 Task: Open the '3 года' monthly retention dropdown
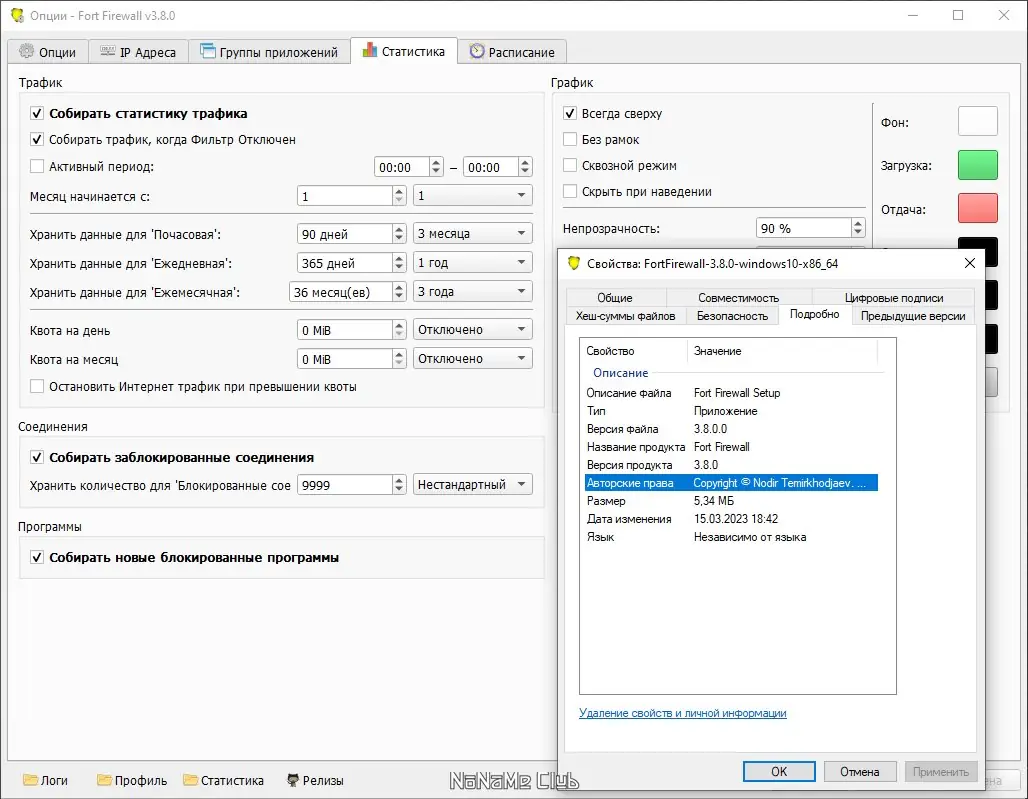tap(473, 291)
